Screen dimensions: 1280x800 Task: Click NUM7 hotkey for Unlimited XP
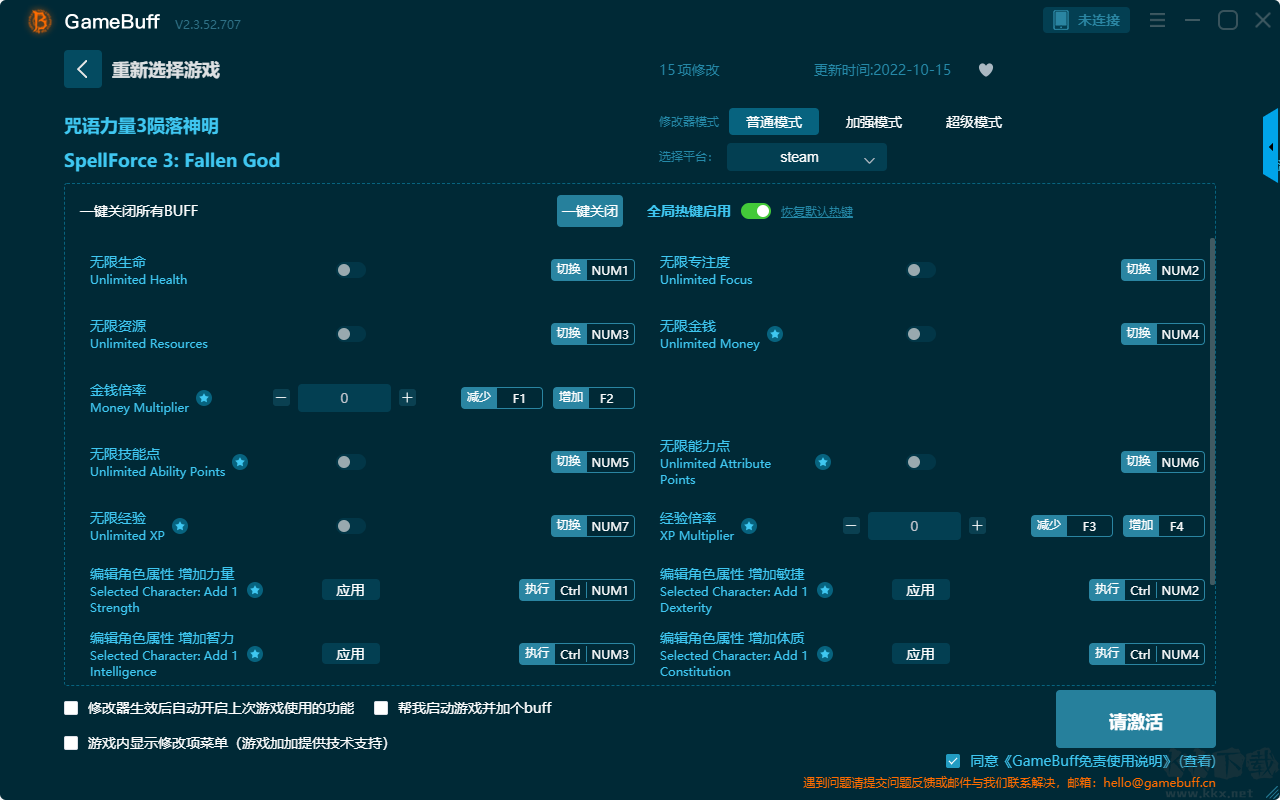pyautogui.click(x=610, y=526)
